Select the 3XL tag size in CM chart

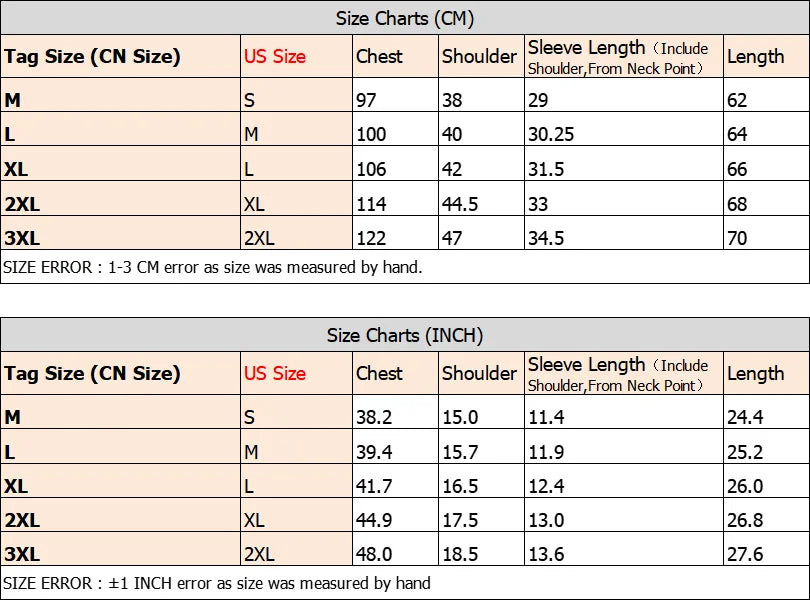[22, 239]
